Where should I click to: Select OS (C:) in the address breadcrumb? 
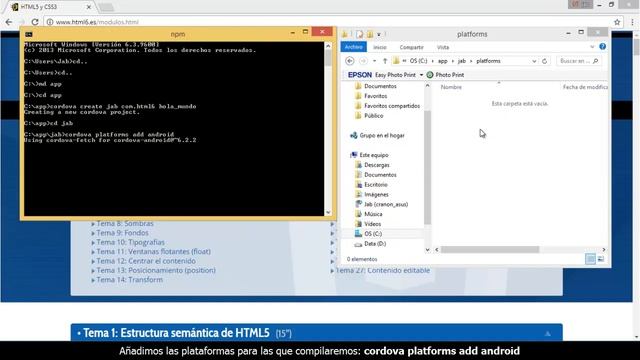tap(418, 61)
